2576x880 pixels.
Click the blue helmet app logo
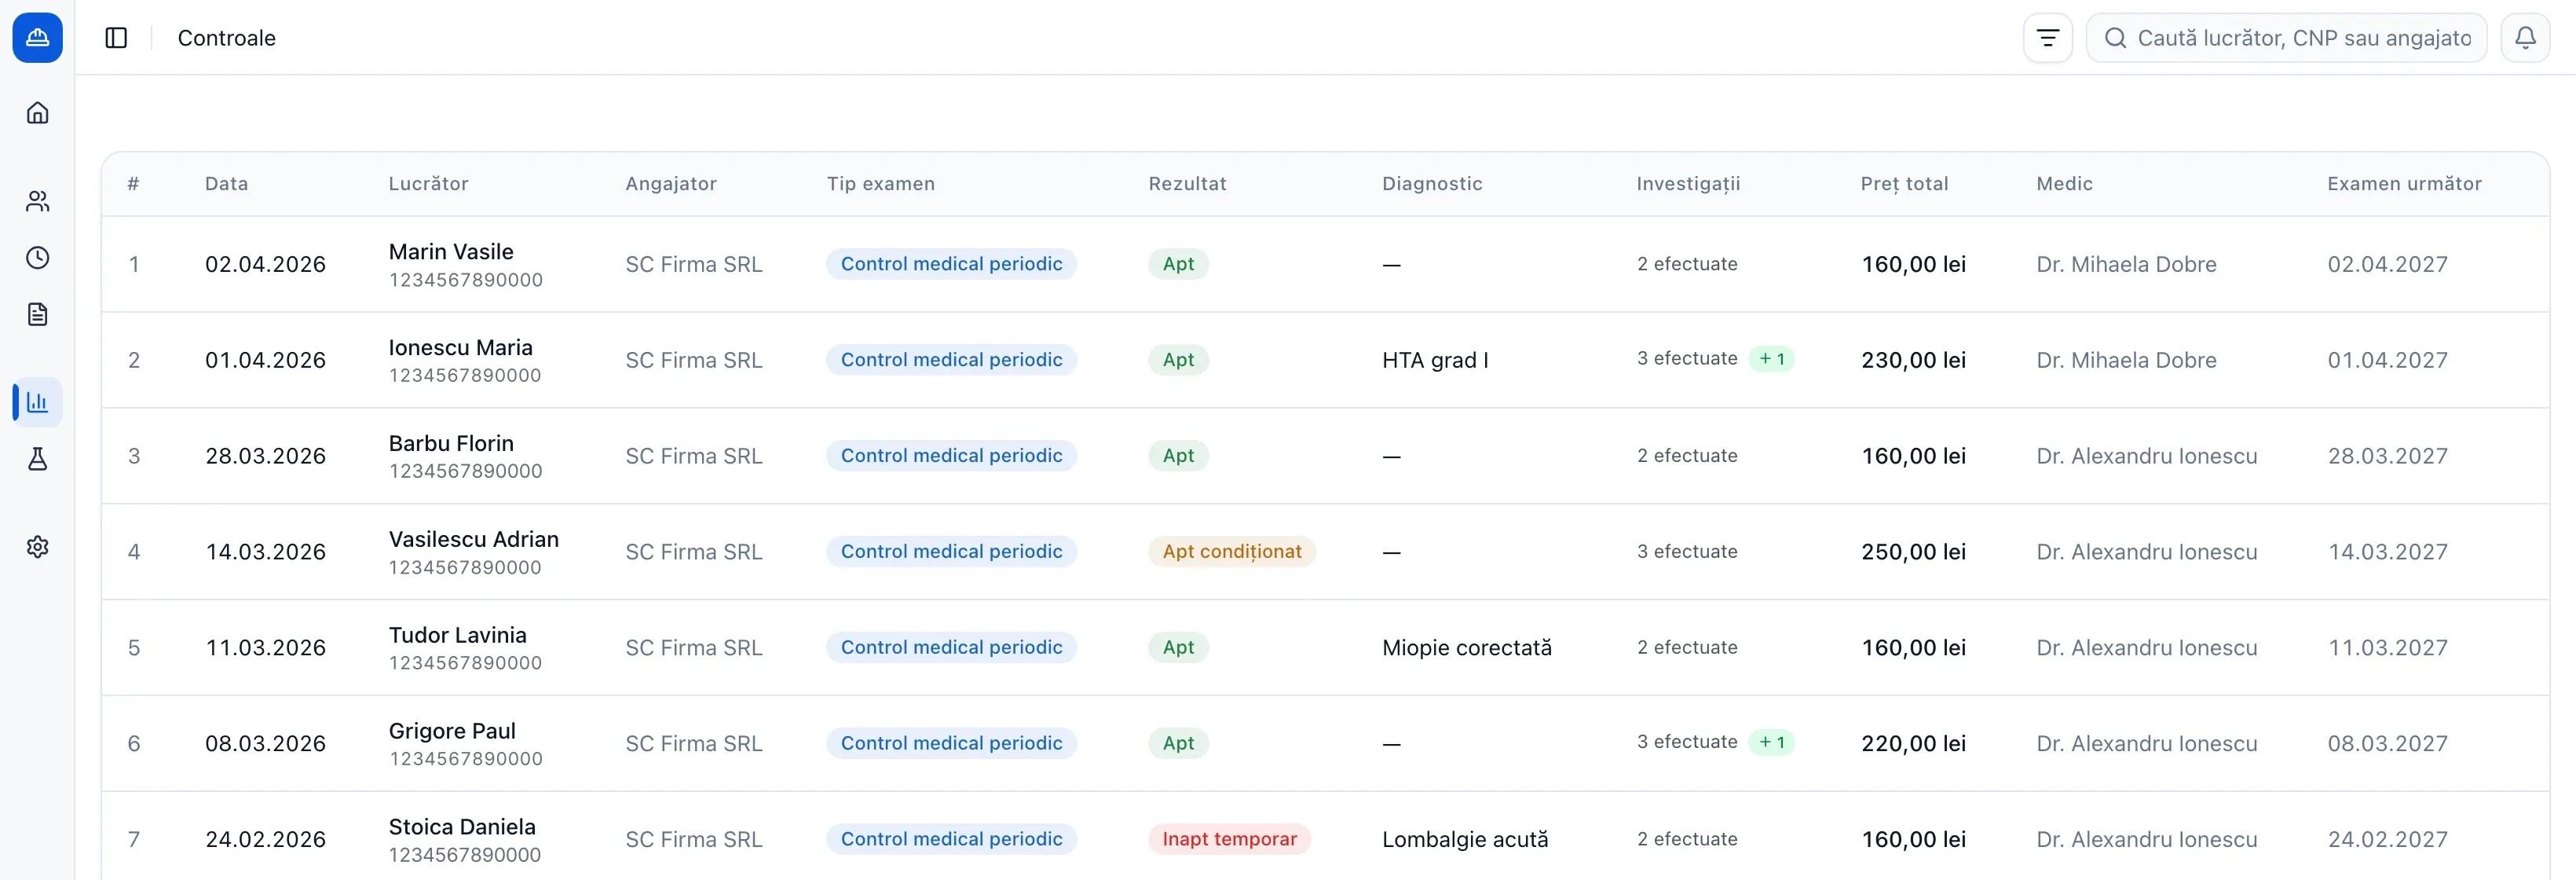37,38
